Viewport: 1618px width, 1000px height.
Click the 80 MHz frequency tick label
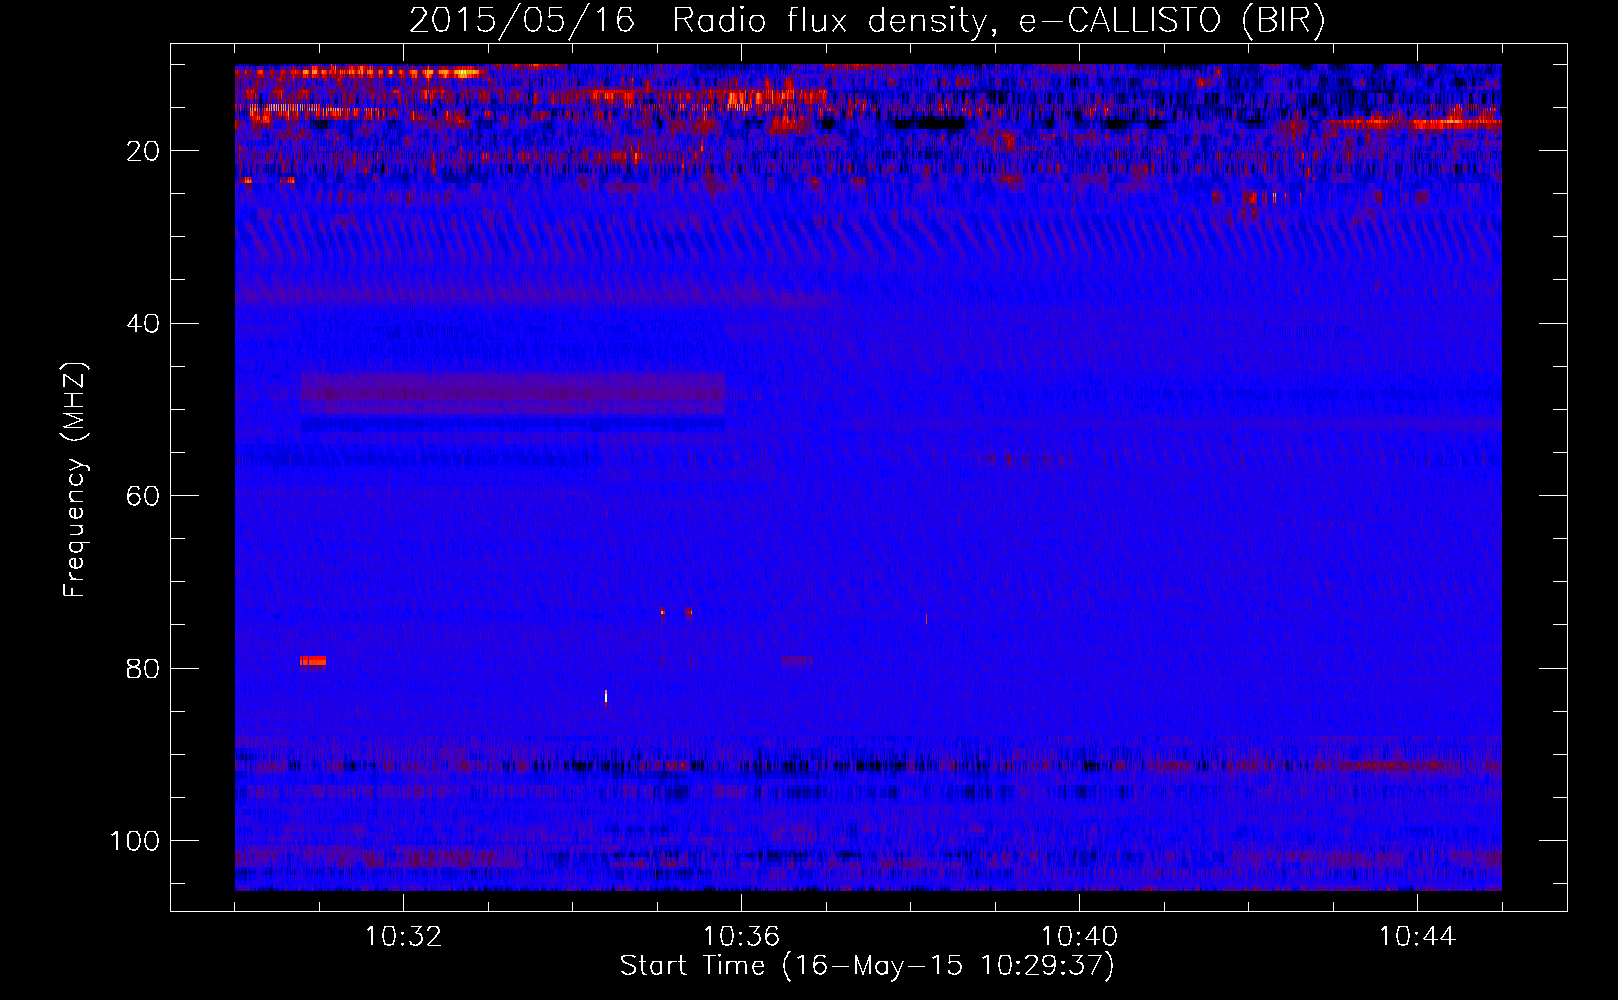pyautogui.click(x=144, y=669)
